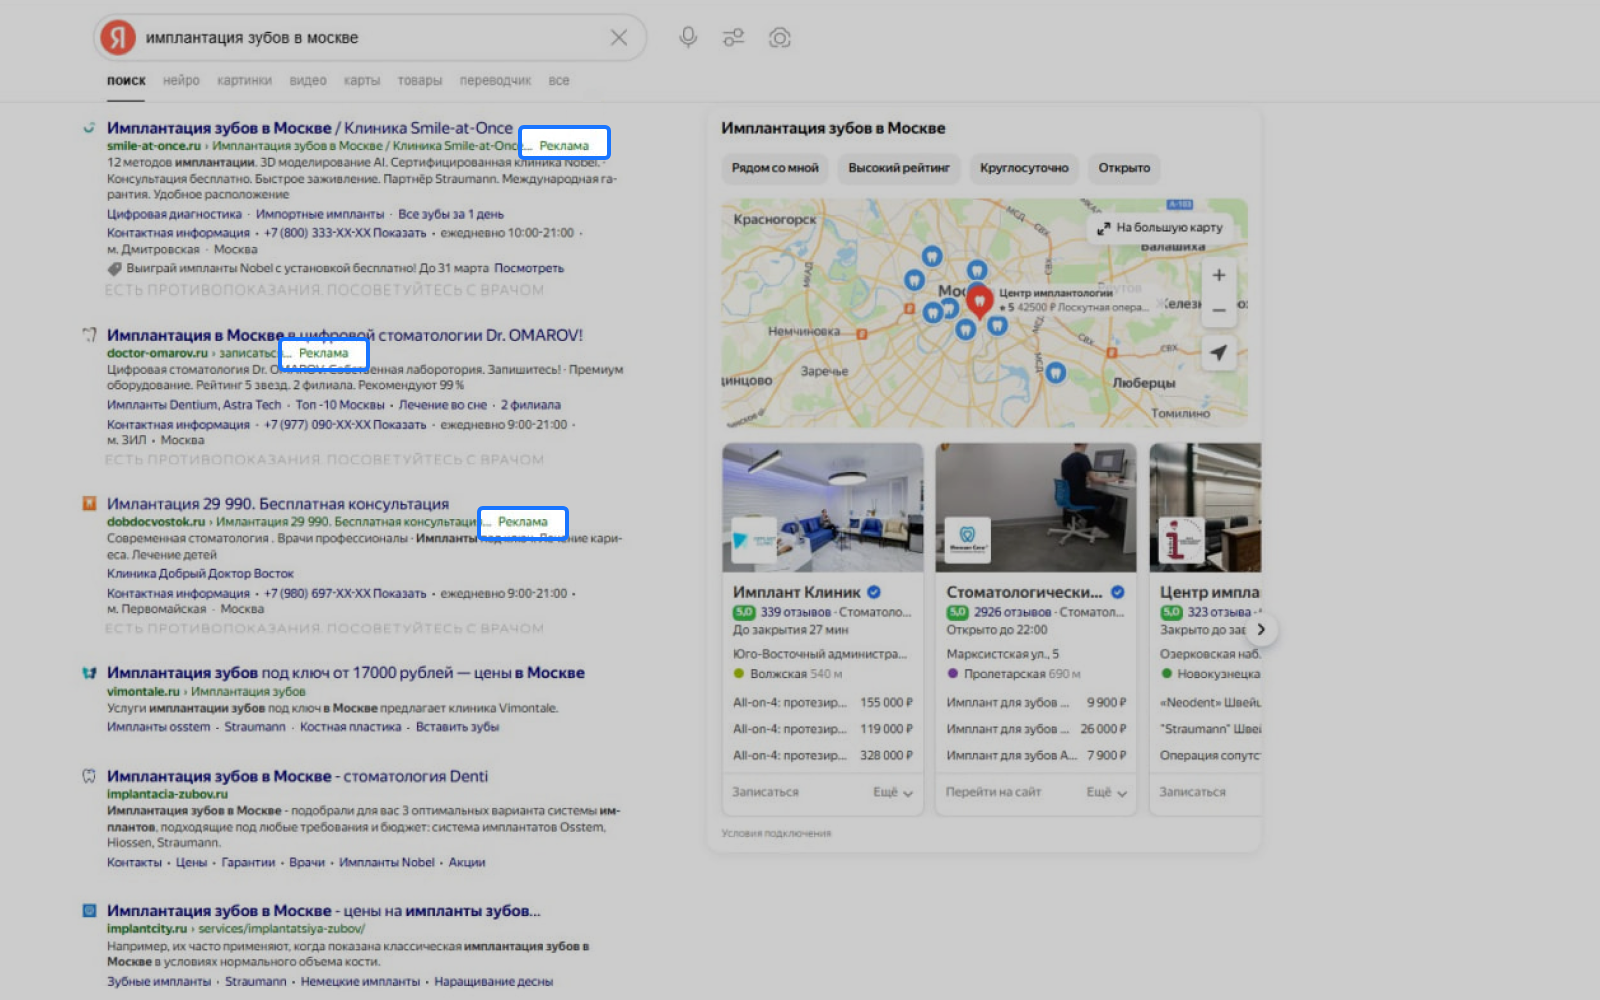Toggle the 'Высокий рейтинг' filter
1600x1000 pixels.
click(899, 168)
